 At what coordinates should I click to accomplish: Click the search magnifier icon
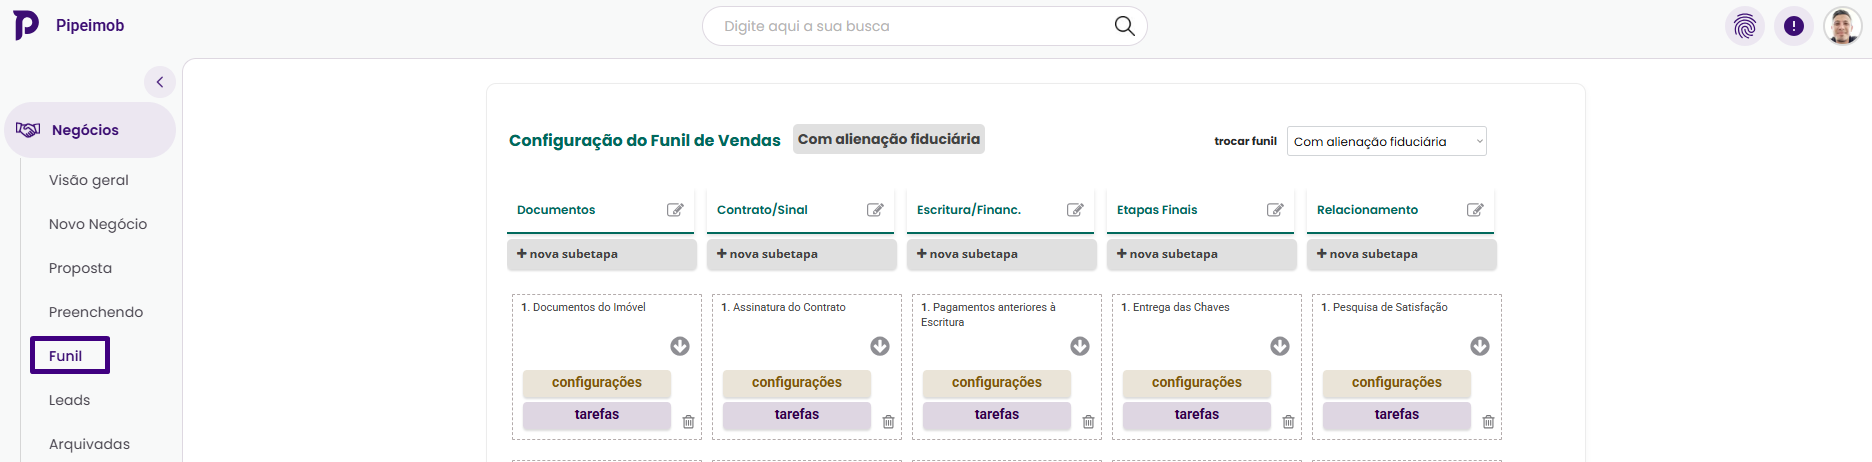(1124, 26)
